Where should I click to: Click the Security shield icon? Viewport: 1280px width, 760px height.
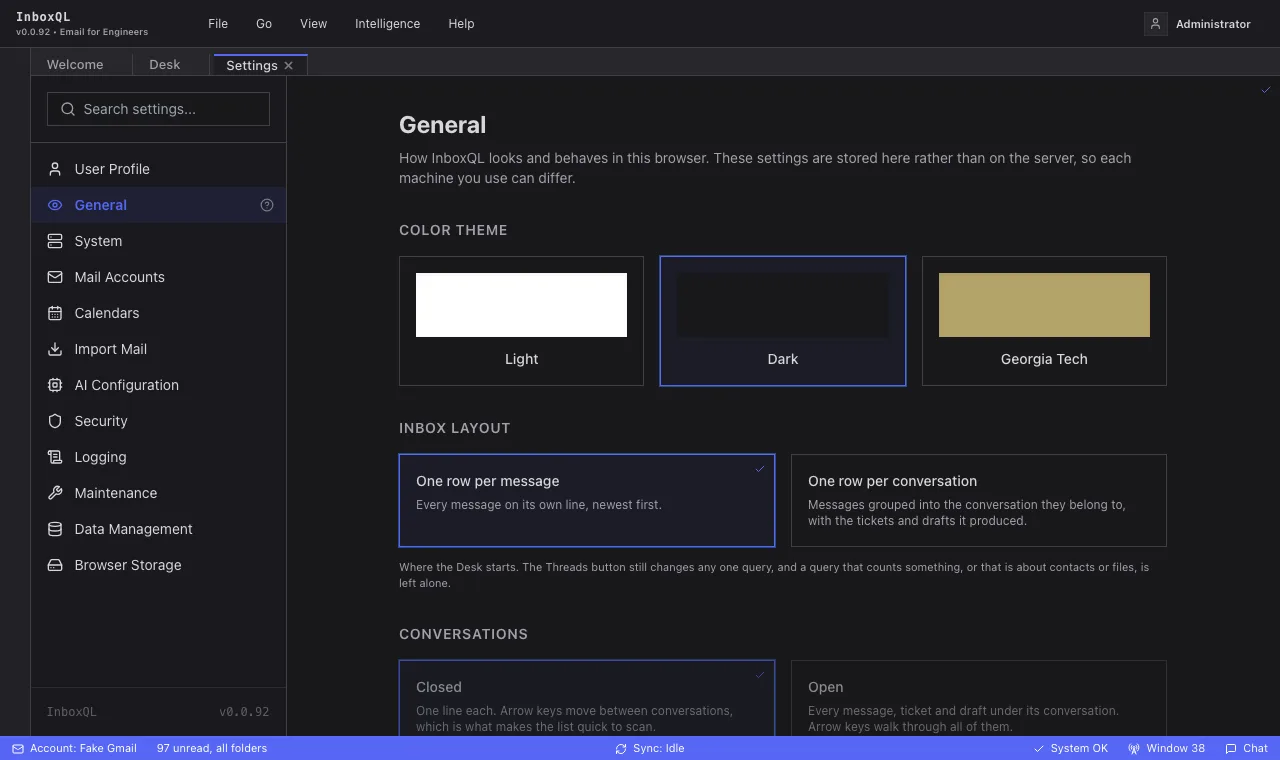point(55,421)
